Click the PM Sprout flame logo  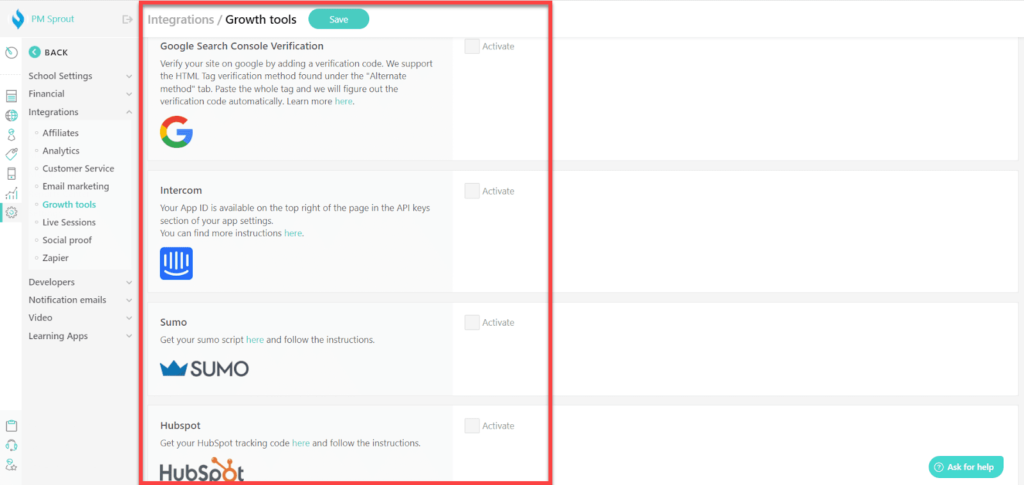[x=18, y=20]
